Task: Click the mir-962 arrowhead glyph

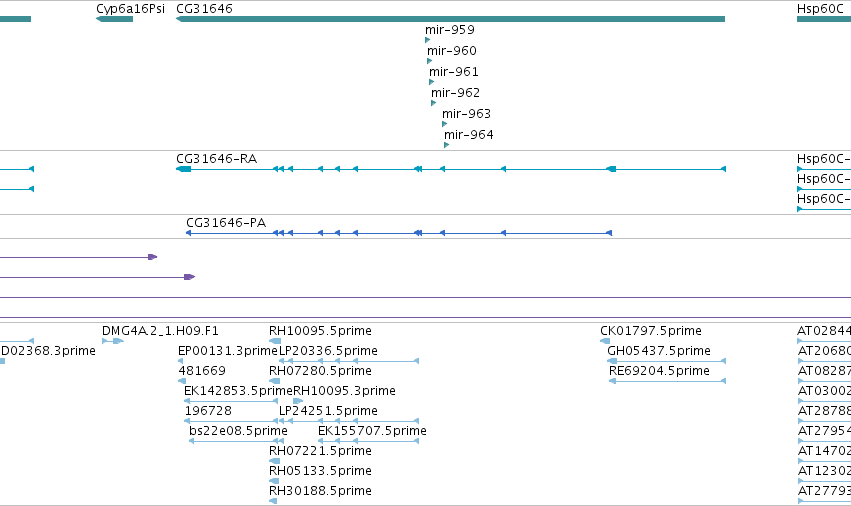Action: coord(434,103)
